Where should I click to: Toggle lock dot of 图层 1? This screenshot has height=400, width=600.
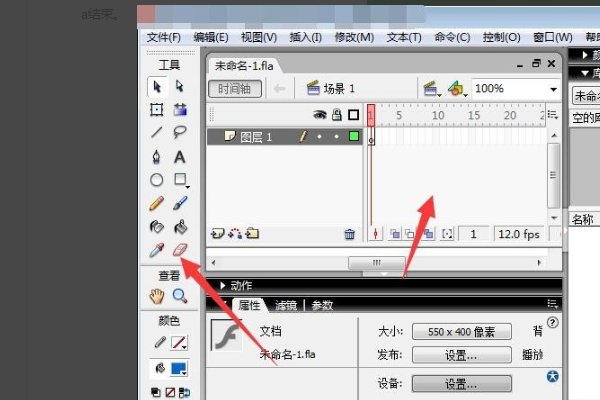point(337,136)
